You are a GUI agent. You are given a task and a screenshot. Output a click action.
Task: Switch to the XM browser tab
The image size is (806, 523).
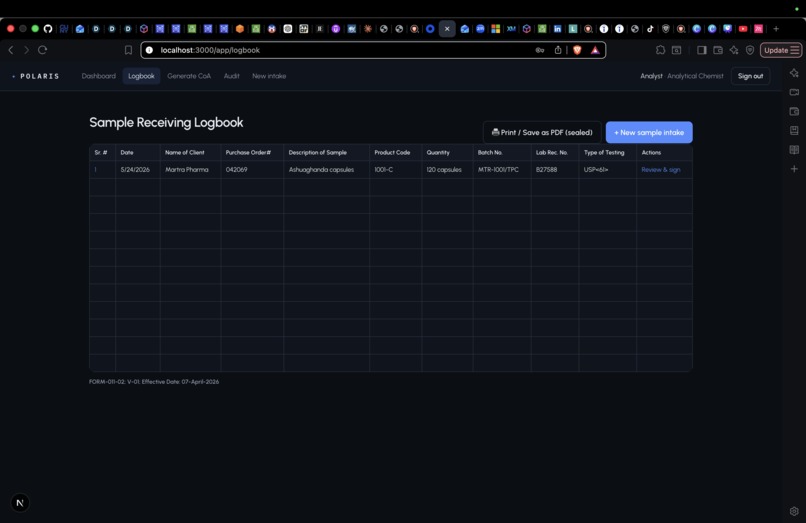click(511, 29)
